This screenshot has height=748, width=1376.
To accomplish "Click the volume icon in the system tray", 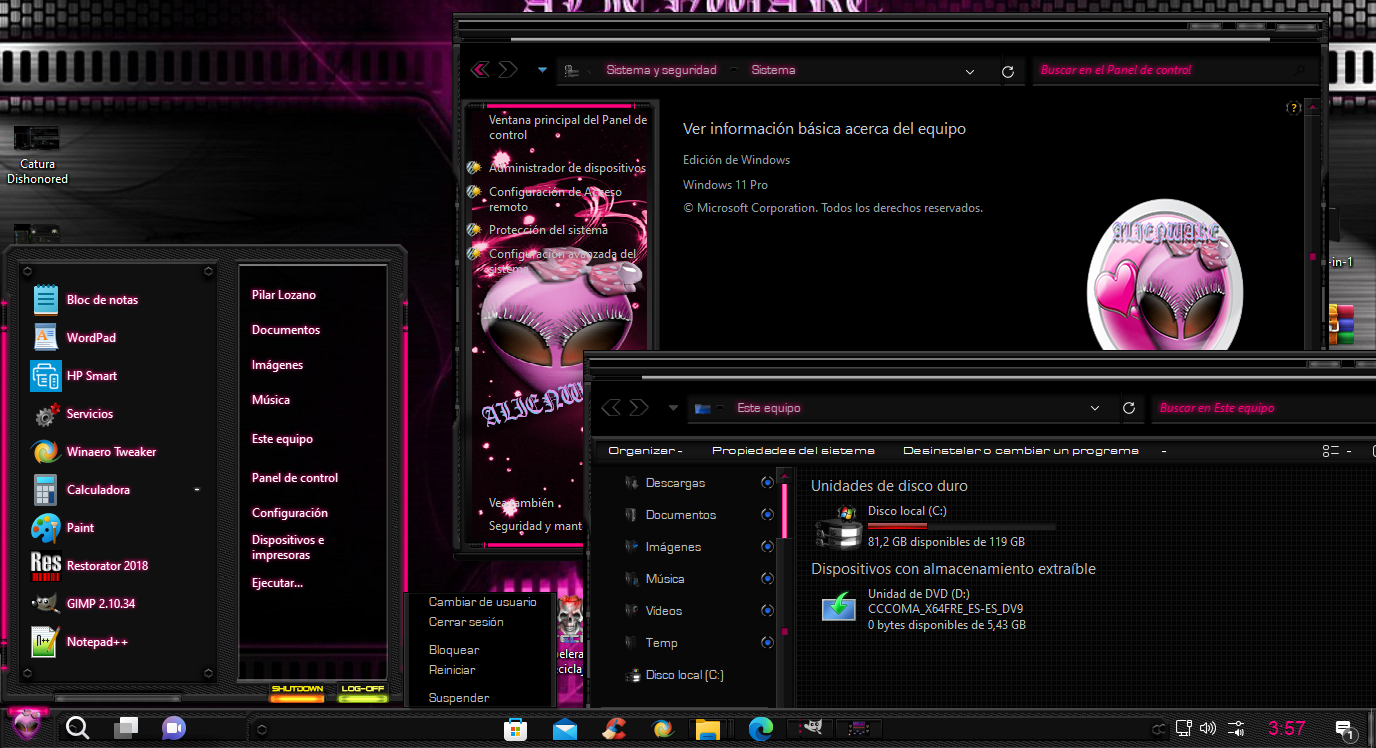I will [x=1208, y=729].
